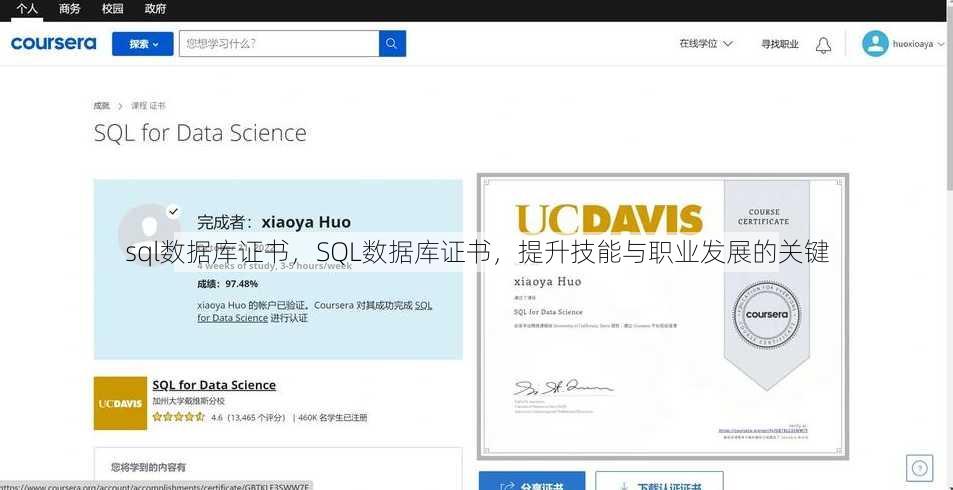Click the blue search magnifier button
The image size is (953, 490).
click(x=393, y=44)
